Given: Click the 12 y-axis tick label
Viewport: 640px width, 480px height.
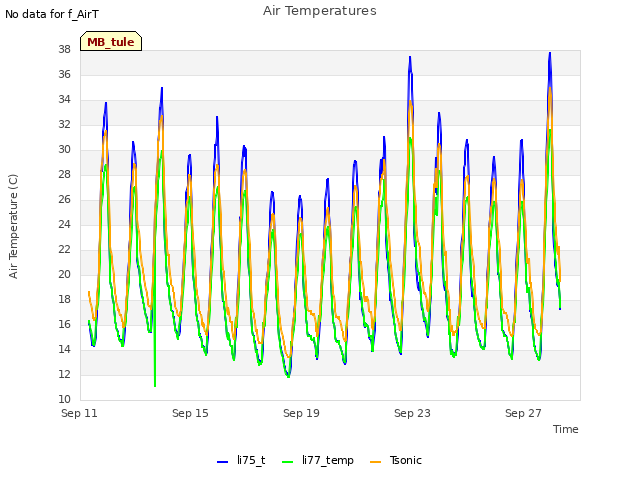Looking at the screenshot, I should (x=64, y=374).
